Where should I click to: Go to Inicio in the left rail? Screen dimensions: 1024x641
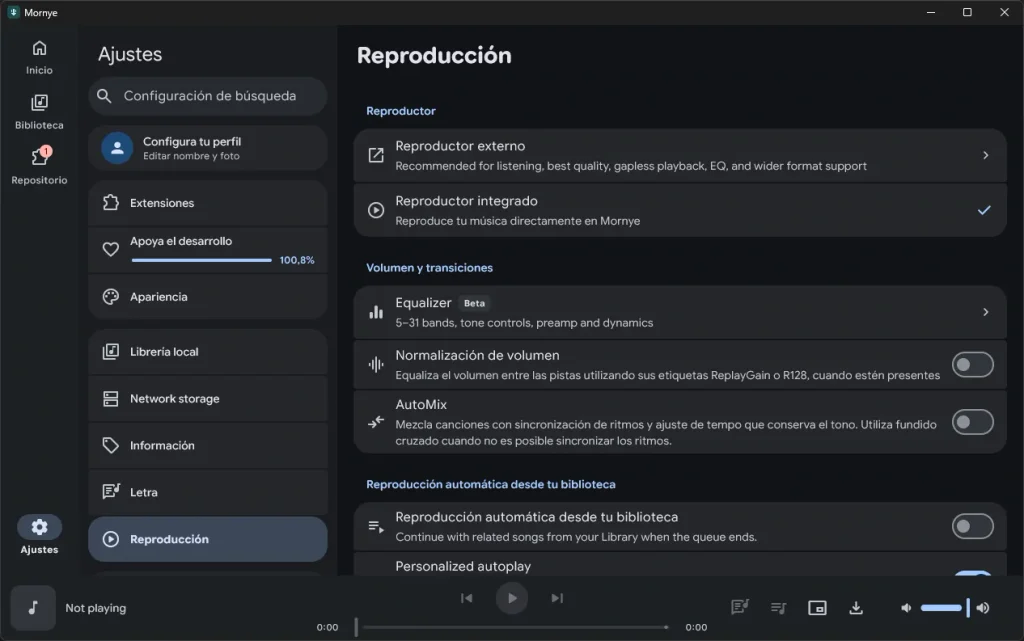point(39,57)
